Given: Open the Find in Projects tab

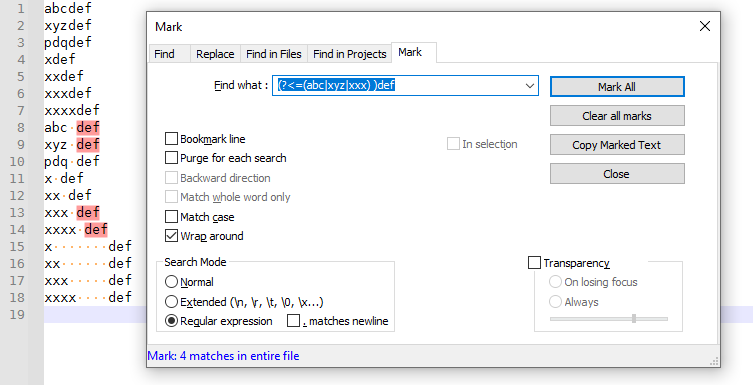Looking at the screenshot, I should [x=350, y=54].
